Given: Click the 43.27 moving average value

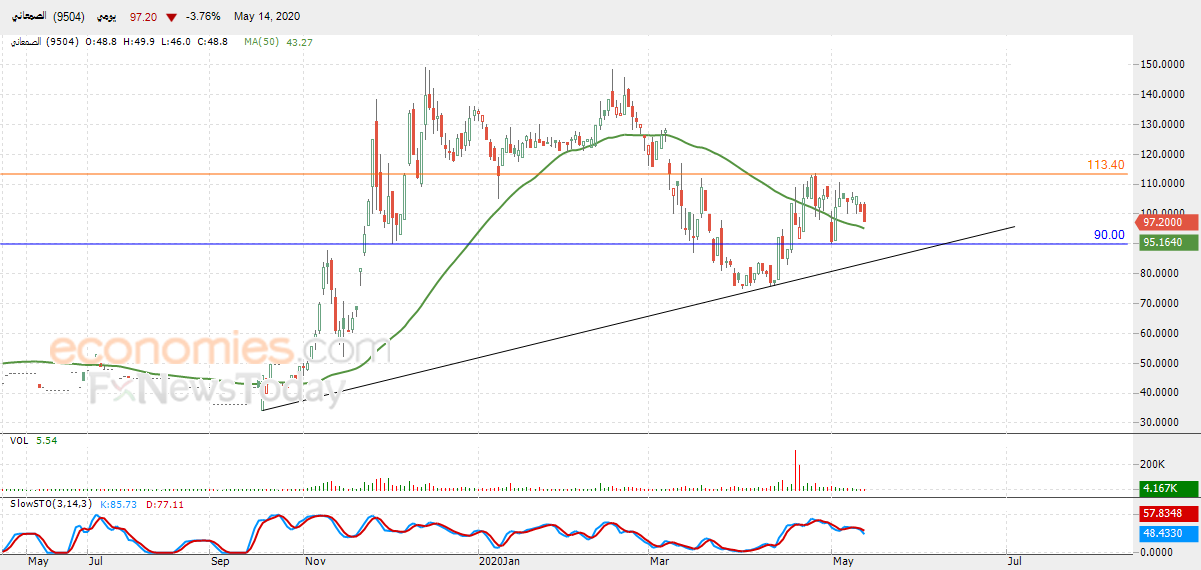Looking at the screenshot, I should pyautogui.click(x=299, y=42).
